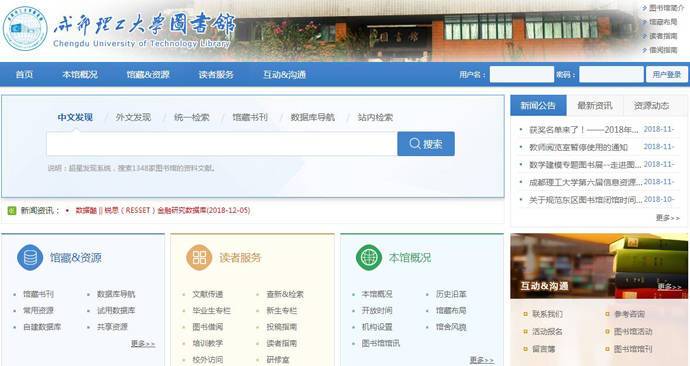Switch to 新闻公告 tab
The image size is (690, 366).
click(538, 106)
